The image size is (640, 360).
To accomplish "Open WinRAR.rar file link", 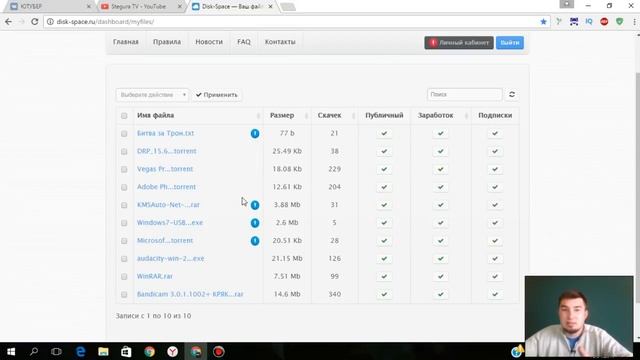I will 155,276.
